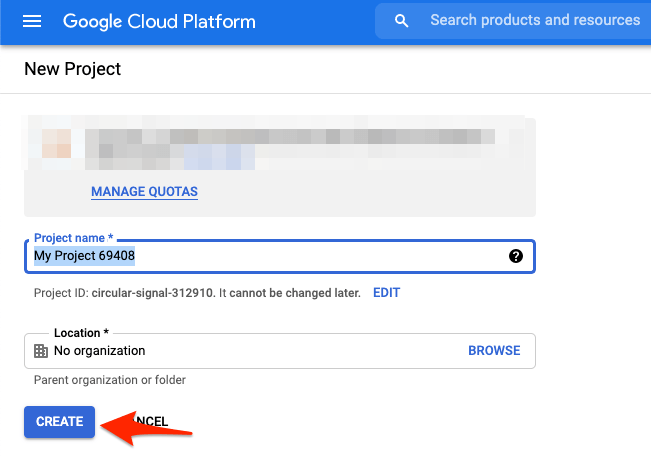
Task: Click the Location field showing No organization
Action: click(x=280, y=351)
